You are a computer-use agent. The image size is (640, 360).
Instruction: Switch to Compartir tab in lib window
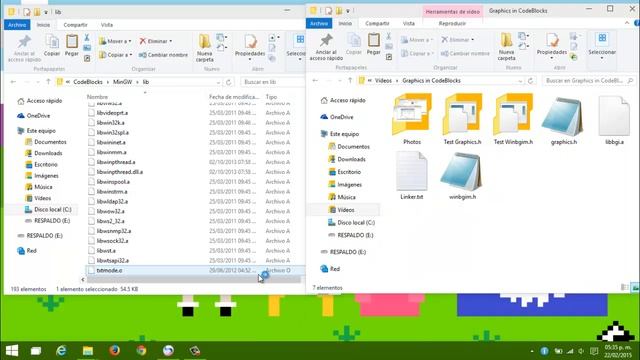76,25
